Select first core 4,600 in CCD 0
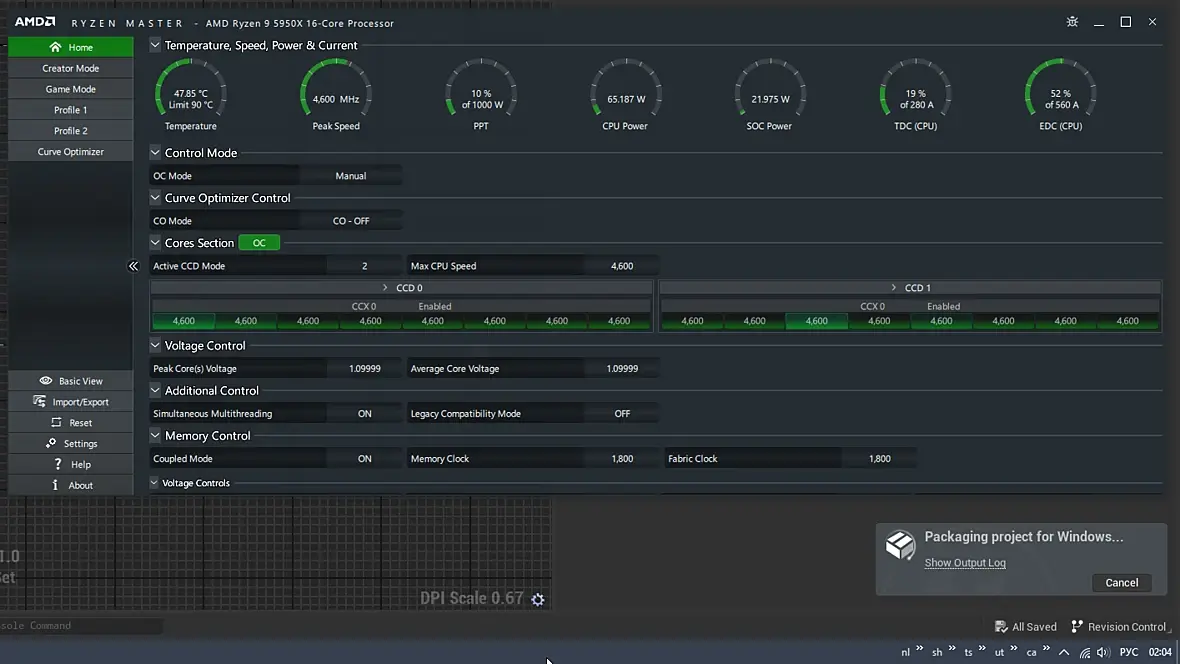This screenshot has width=1180, height=664. coord(184,321)
